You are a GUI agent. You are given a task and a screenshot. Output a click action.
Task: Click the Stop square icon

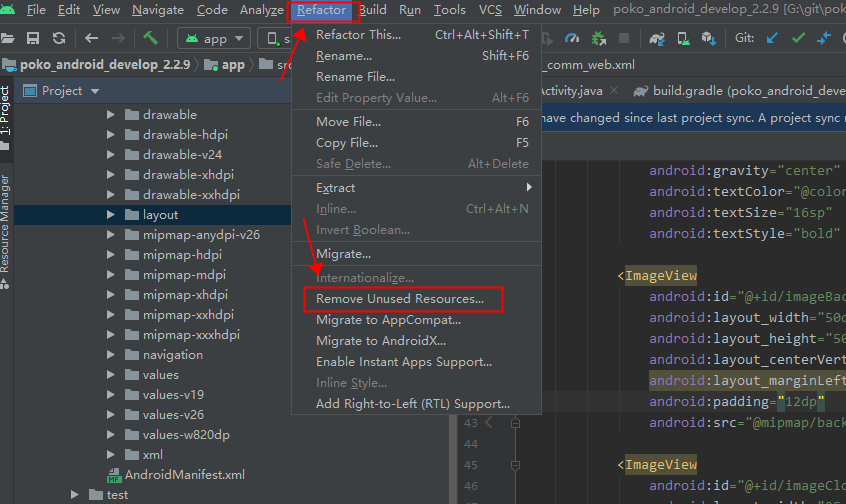pyautogui.click(x=624, y=38)
